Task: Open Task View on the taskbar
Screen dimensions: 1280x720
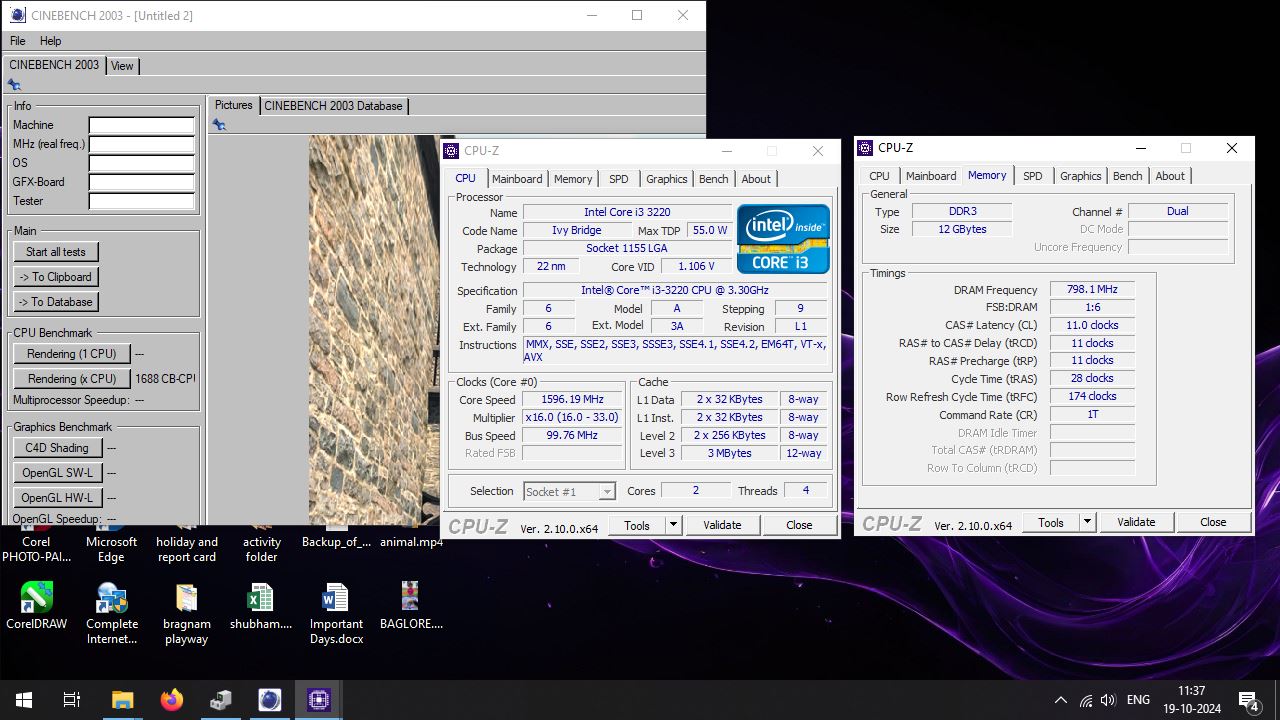Action: click(x=72, y=700)
